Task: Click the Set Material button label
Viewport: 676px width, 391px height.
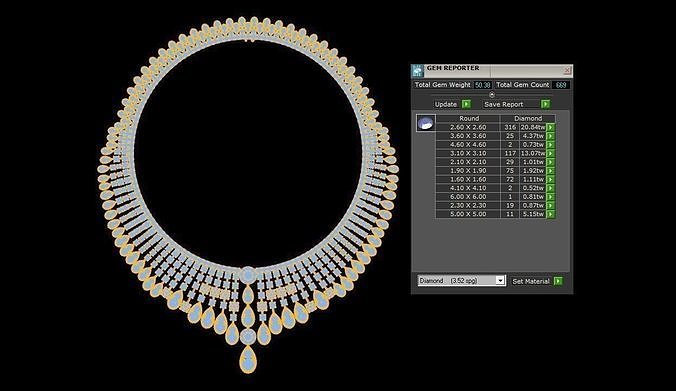Action: (x=531, y=281)
